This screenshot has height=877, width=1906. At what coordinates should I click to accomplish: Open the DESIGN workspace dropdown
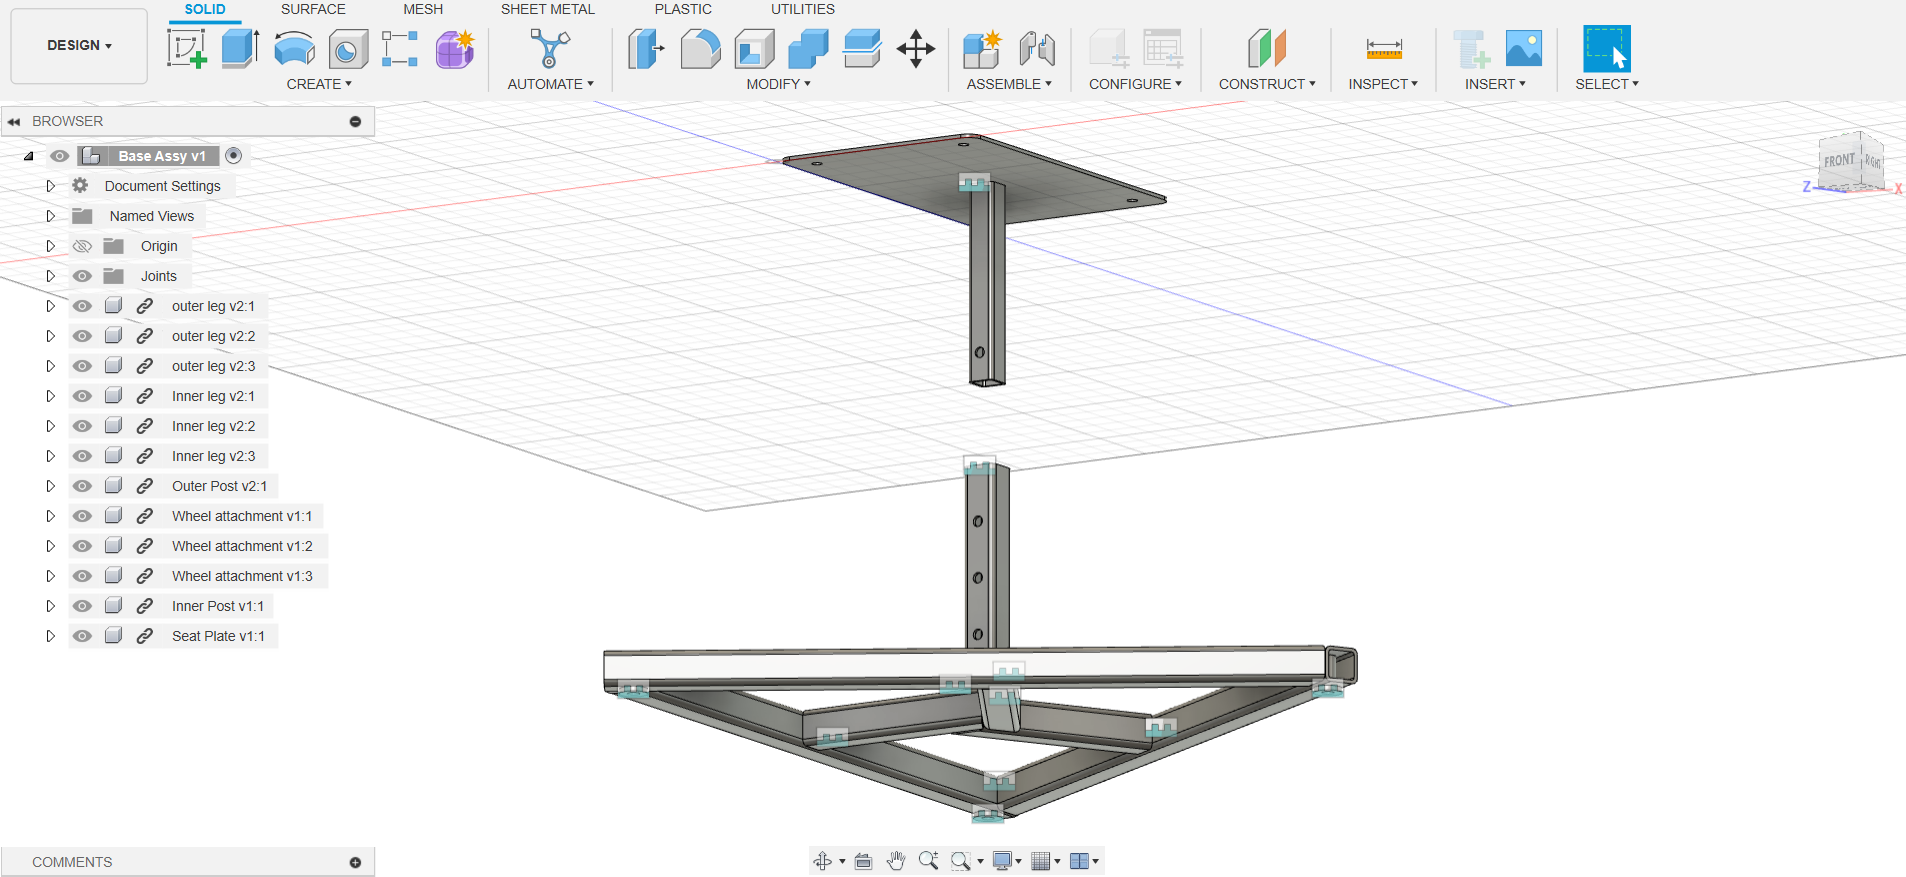(x=79, y=45)
